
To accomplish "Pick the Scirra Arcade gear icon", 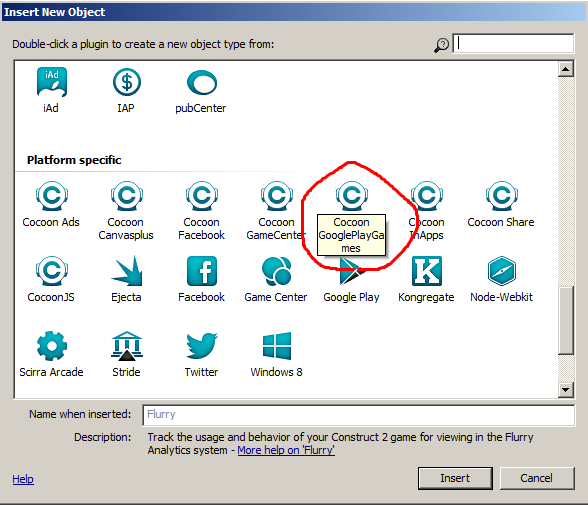I will (52, 346).
